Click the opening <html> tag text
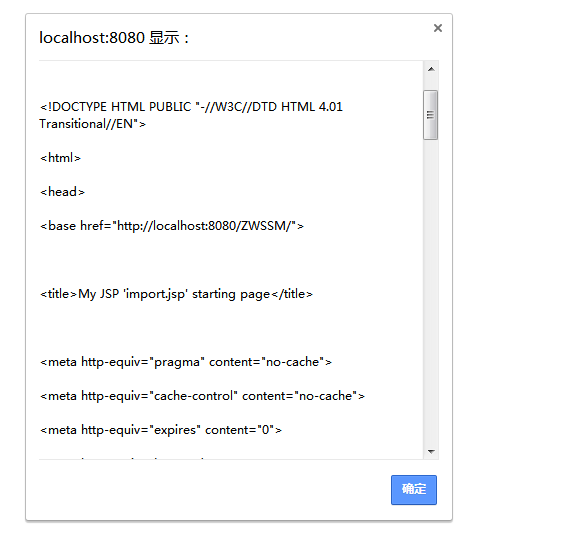564x556 pixels. [x=60, y=158]
